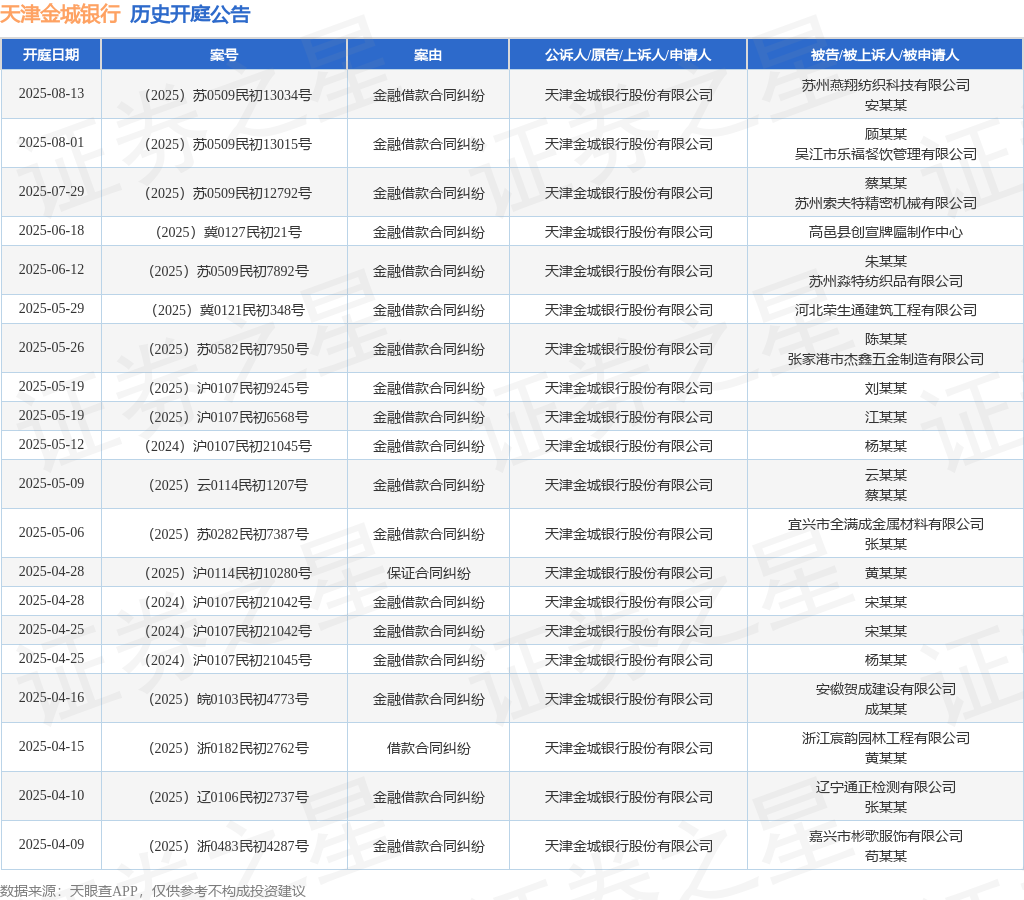
Task: Select defendant 云某某
Action: tap(886, 475)
